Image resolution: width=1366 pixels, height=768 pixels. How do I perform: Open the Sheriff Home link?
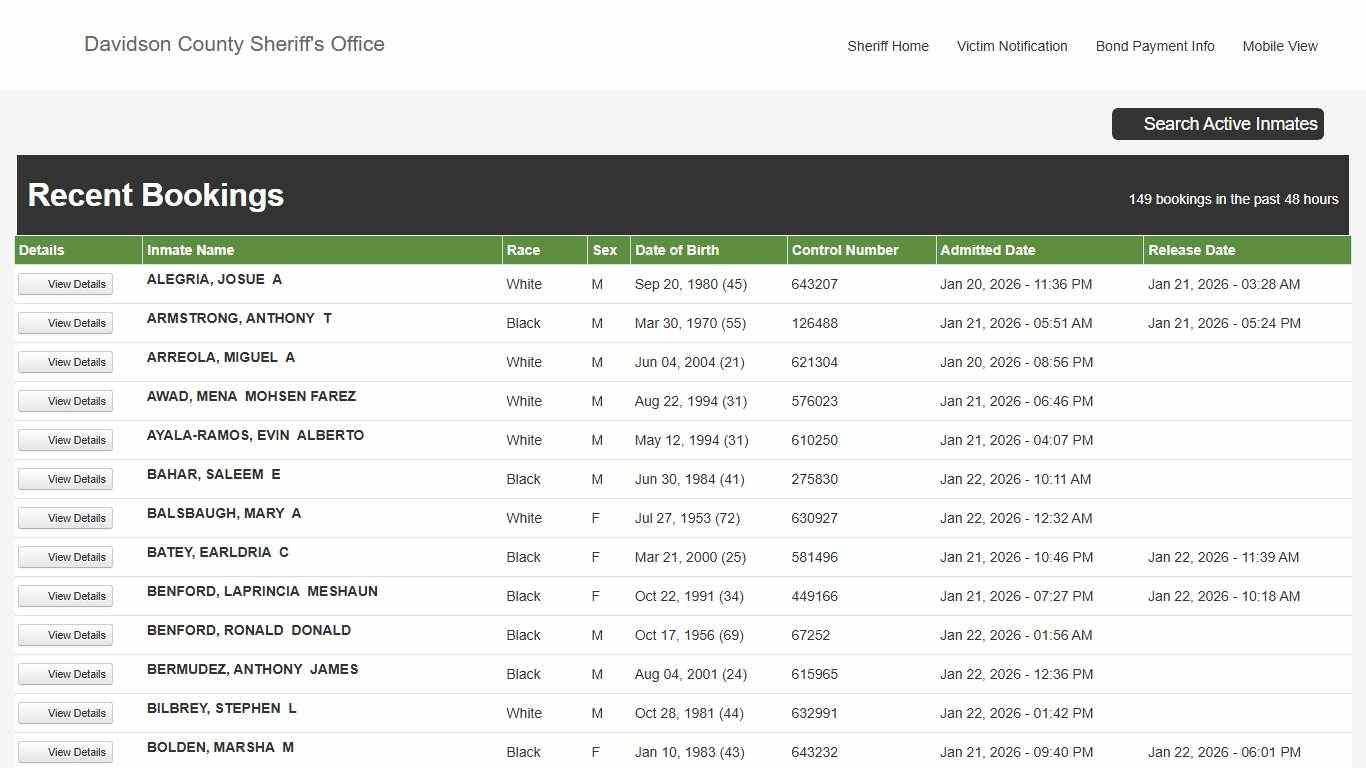point(887,46)
